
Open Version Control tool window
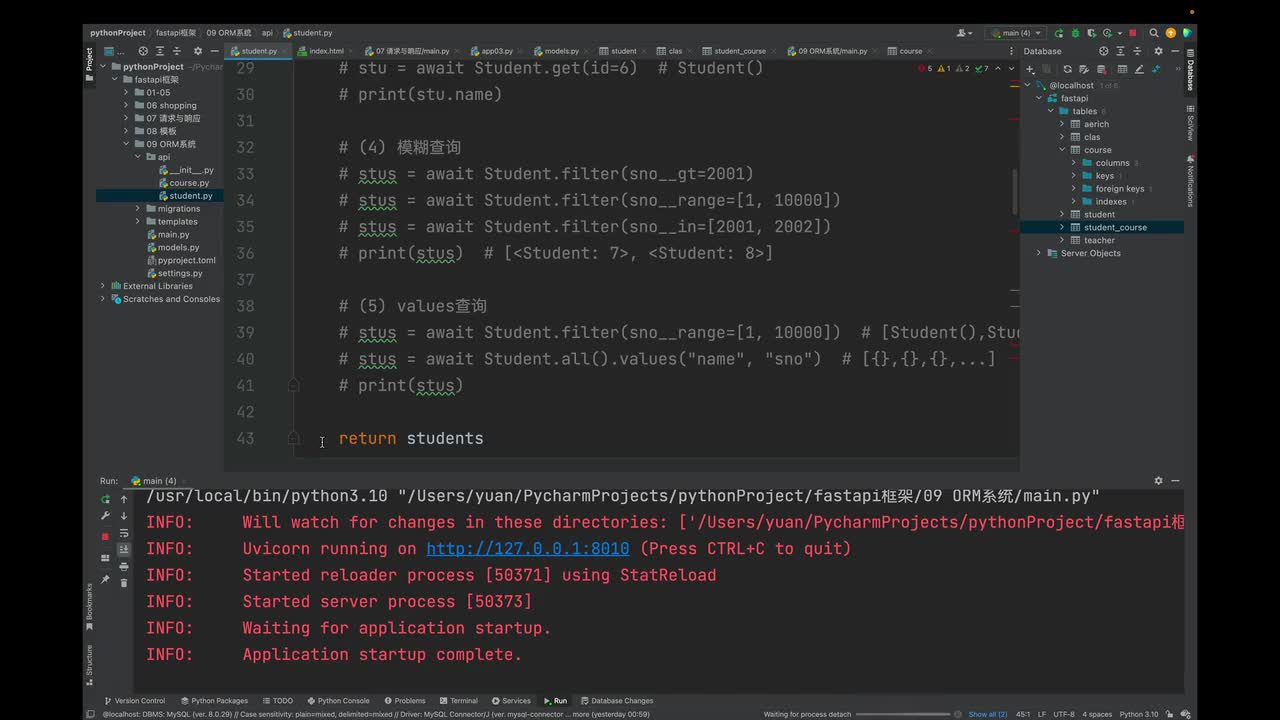click(x=134, y=701)
